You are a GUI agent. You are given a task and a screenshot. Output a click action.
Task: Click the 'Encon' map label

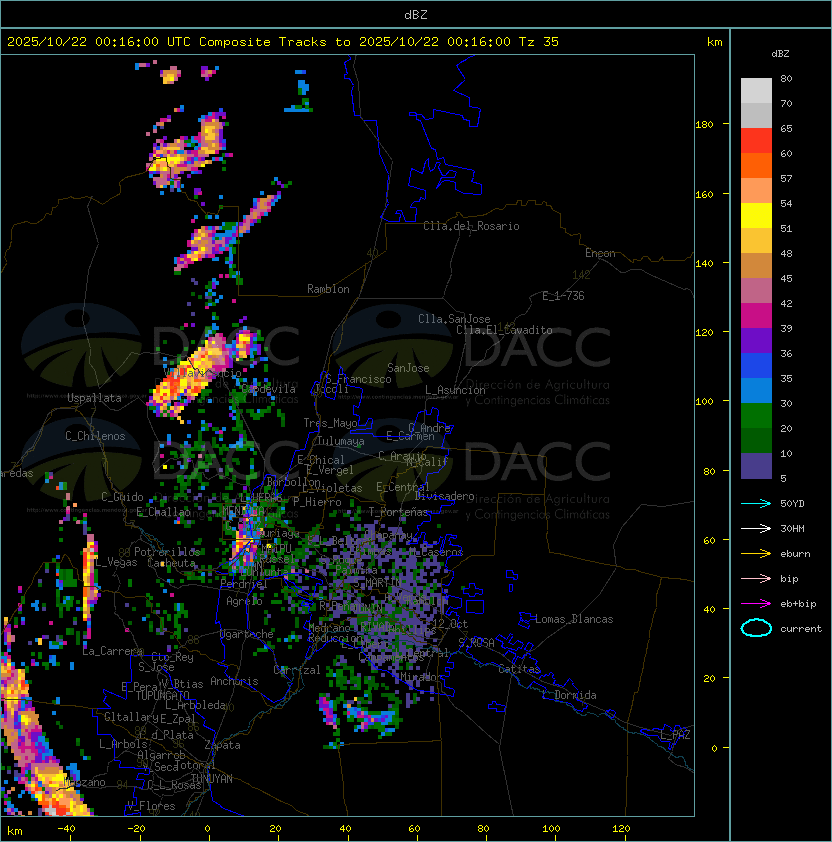[x=600, y=253]
